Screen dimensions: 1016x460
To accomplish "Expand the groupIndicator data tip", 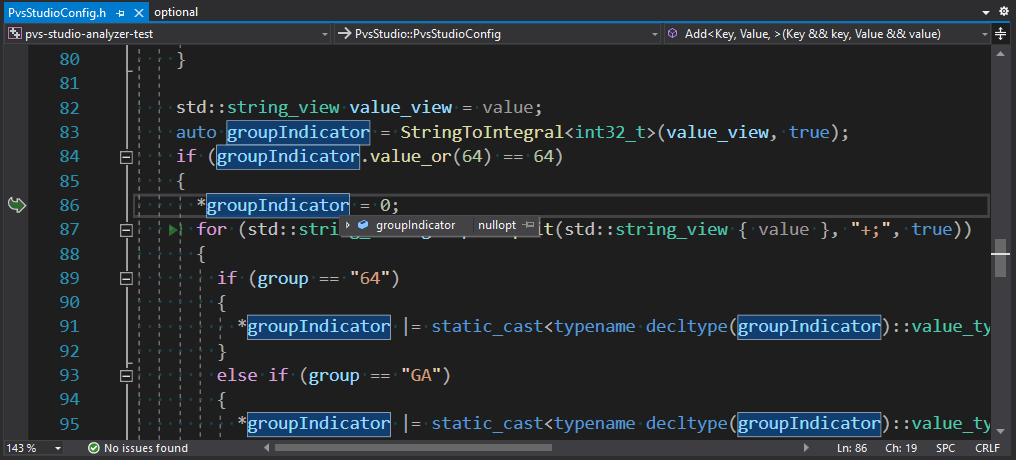I will click(348, 225).
